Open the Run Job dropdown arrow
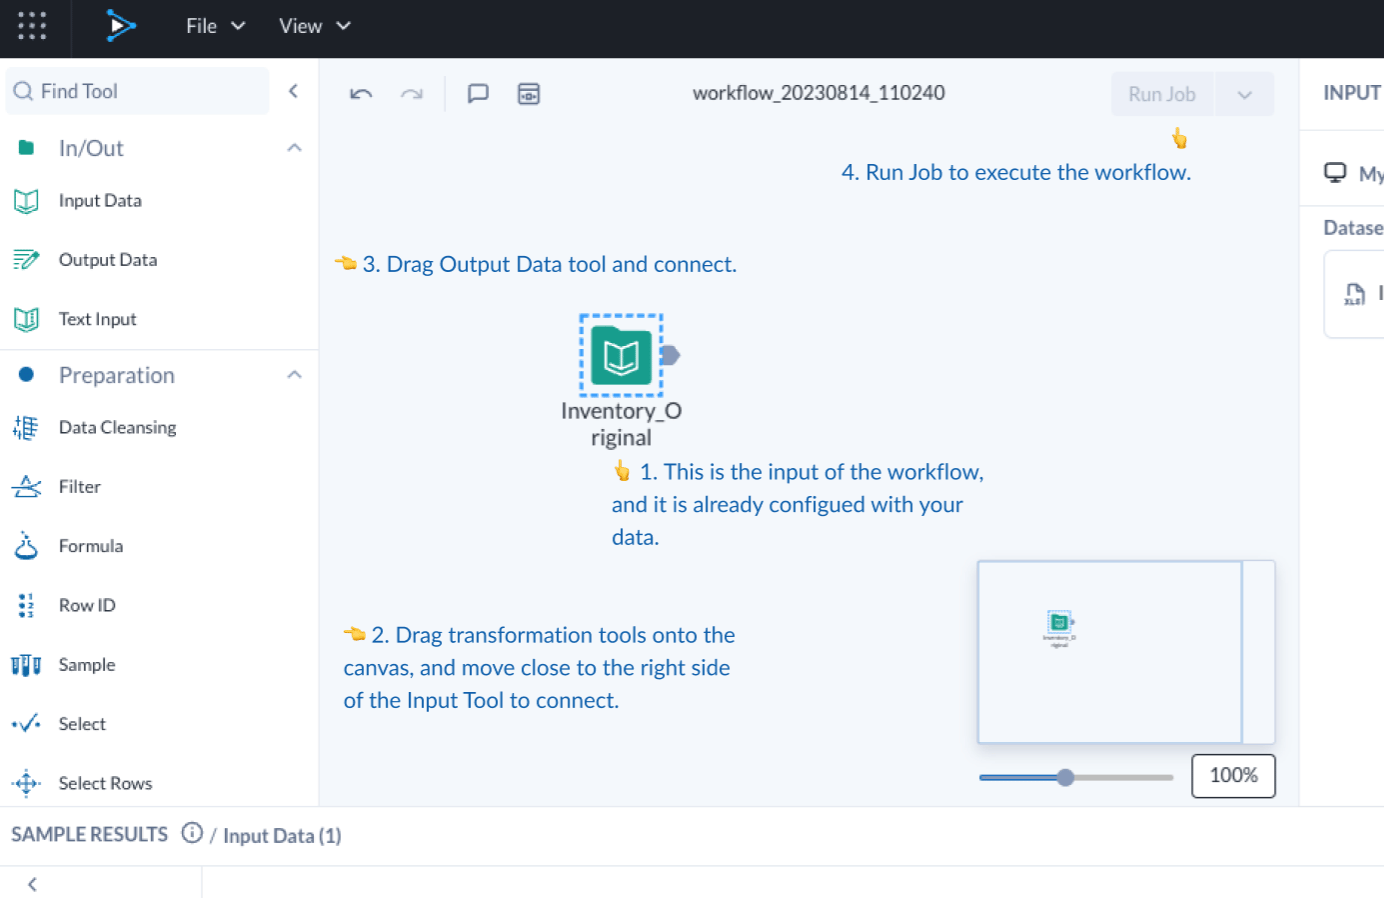This screenshot has height=898, width=1384. pyautogui.click(x=1244, y=95)
